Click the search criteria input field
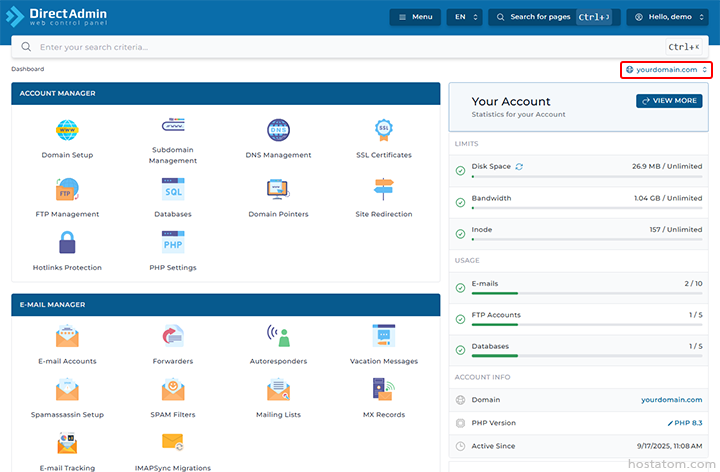720x472 pixels. point(340,47)
